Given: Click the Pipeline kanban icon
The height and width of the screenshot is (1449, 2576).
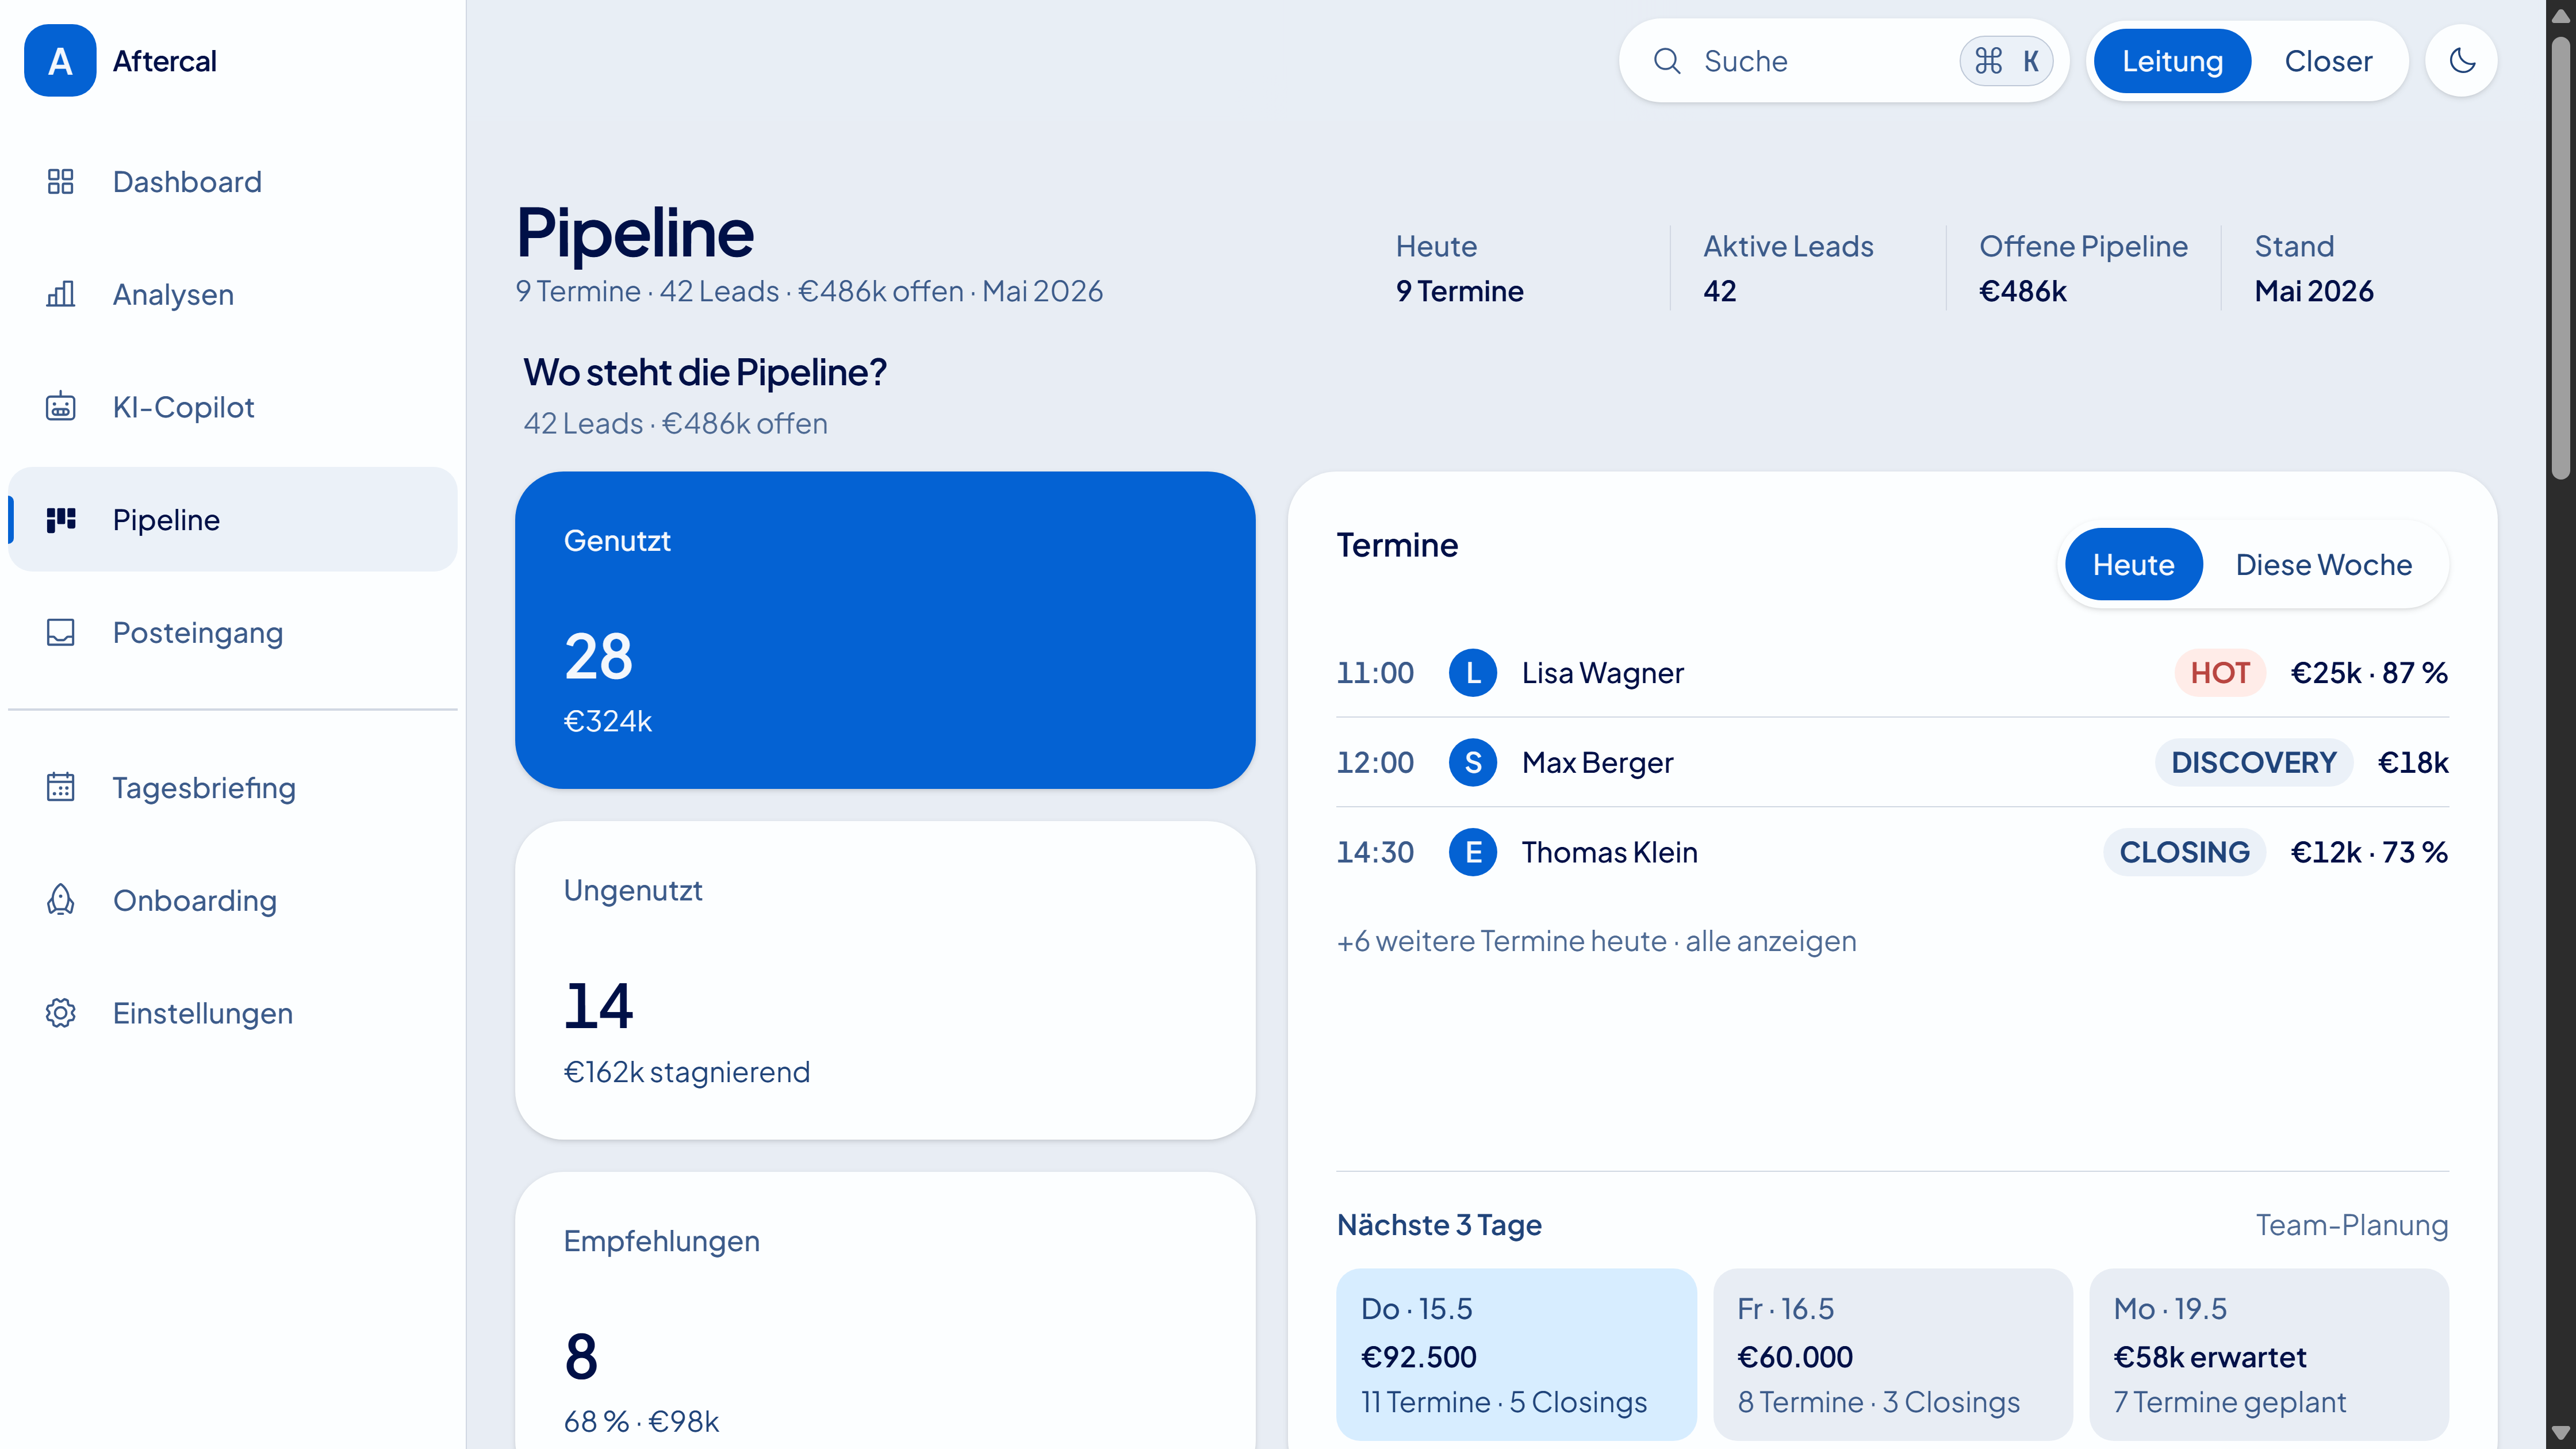Looking at the screenshot, I should coord(60,519).
